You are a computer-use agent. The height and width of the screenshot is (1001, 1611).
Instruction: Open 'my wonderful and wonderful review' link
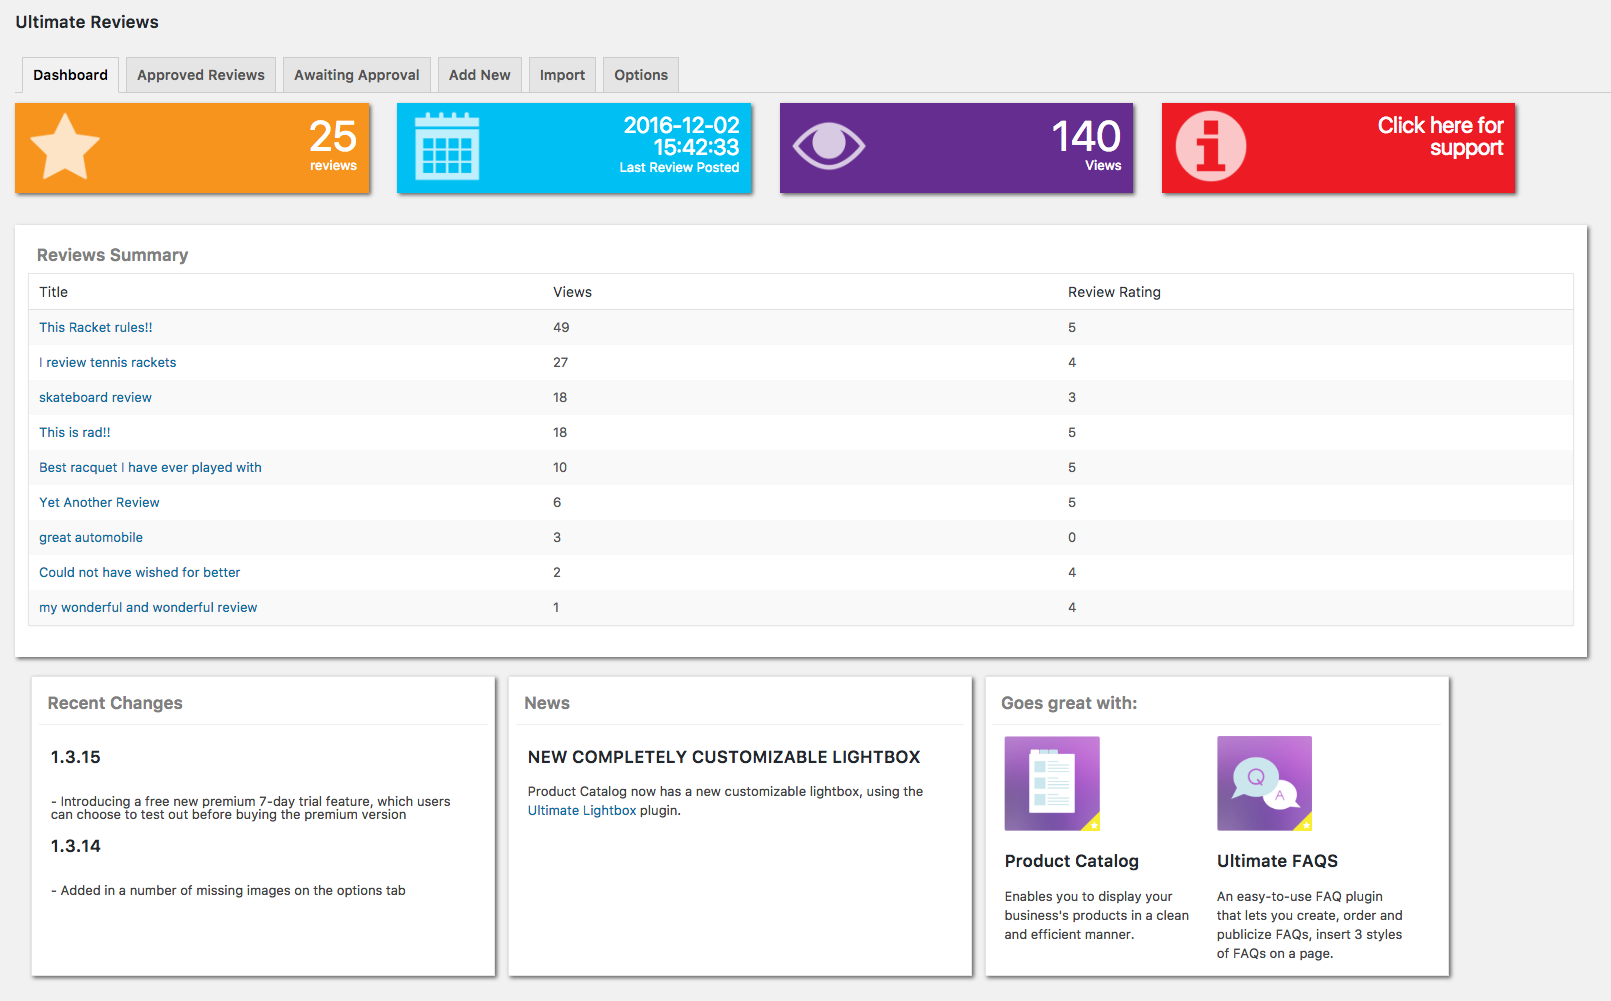[x=148, y=608]
